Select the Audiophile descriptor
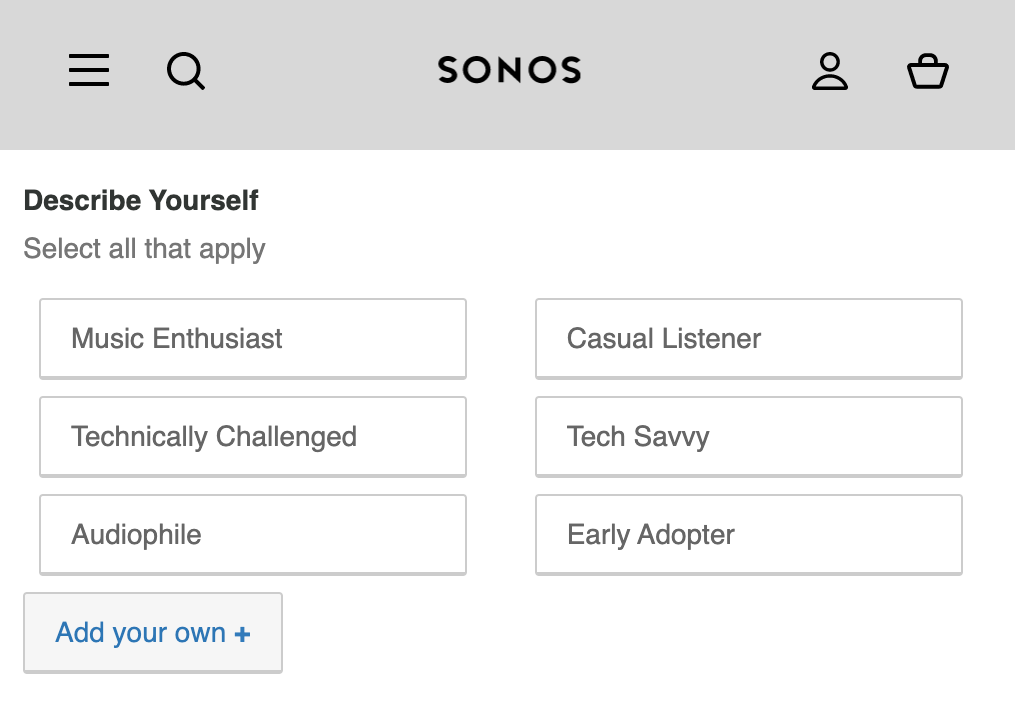Viewport: 1015px width, 710px height. tap(252, 534)
